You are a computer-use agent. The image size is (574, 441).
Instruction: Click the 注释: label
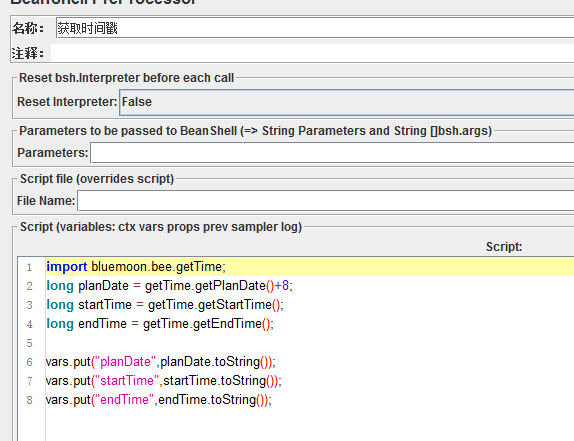coord(28,53)
